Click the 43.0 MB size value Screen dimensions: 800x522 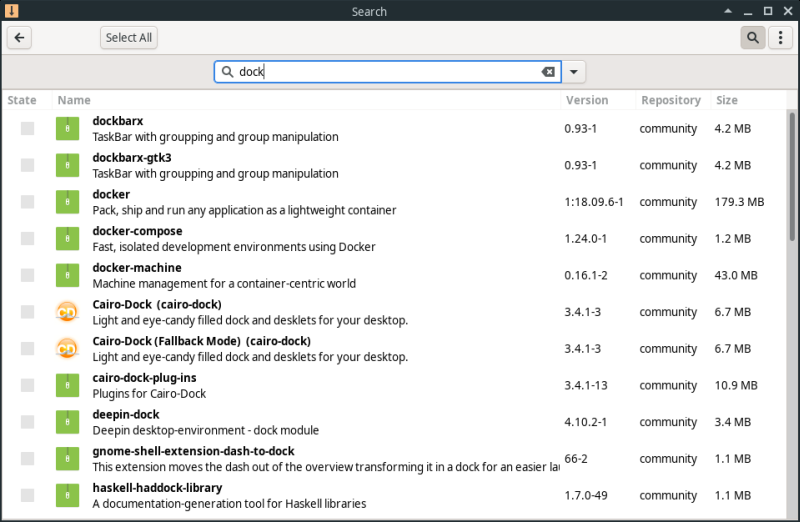tap(736, 276)
